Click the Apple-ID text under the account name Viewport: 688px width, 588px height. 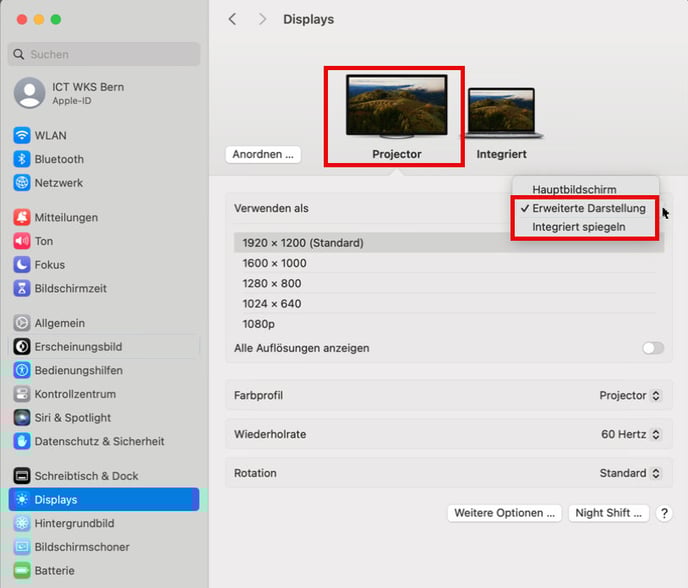tap(72, 101)
